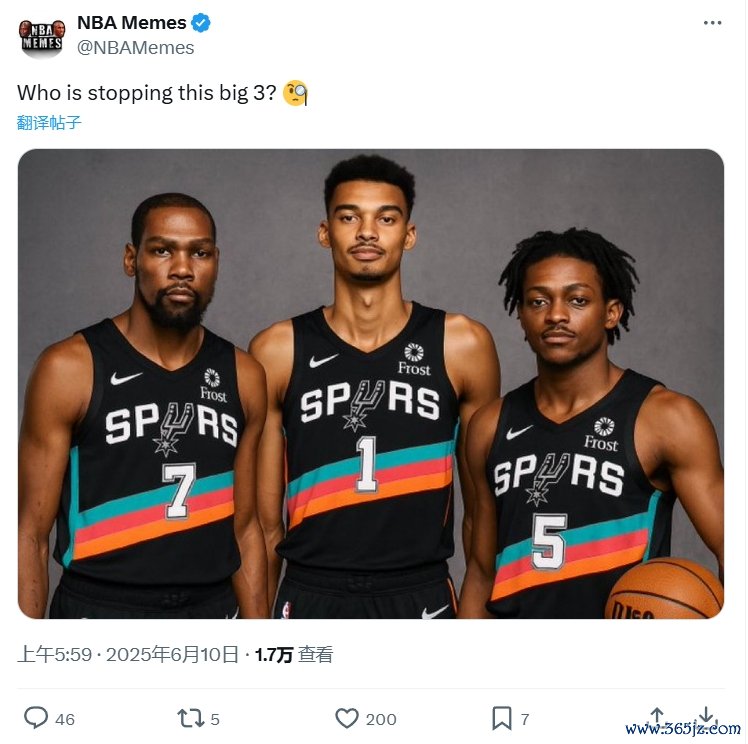Visit the @NBAMemes handle link
This screenshot has width=748, height=744.
[135, 48]
